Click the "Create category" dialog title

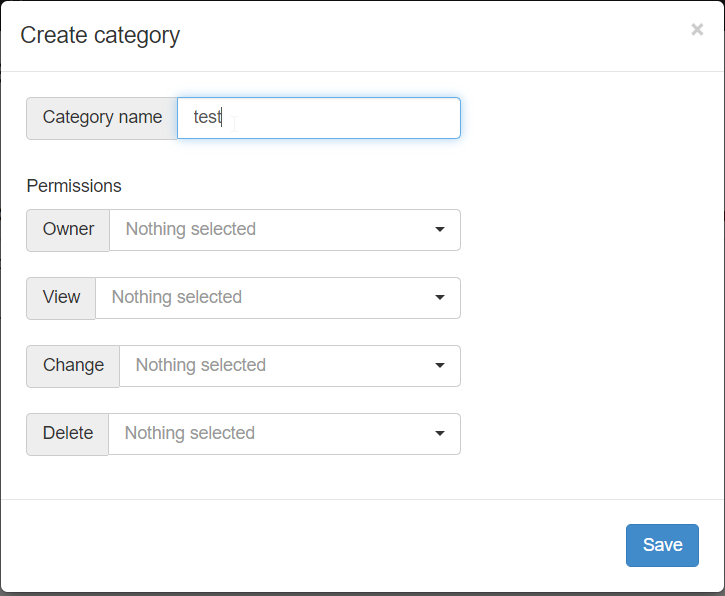click(100, 35)
